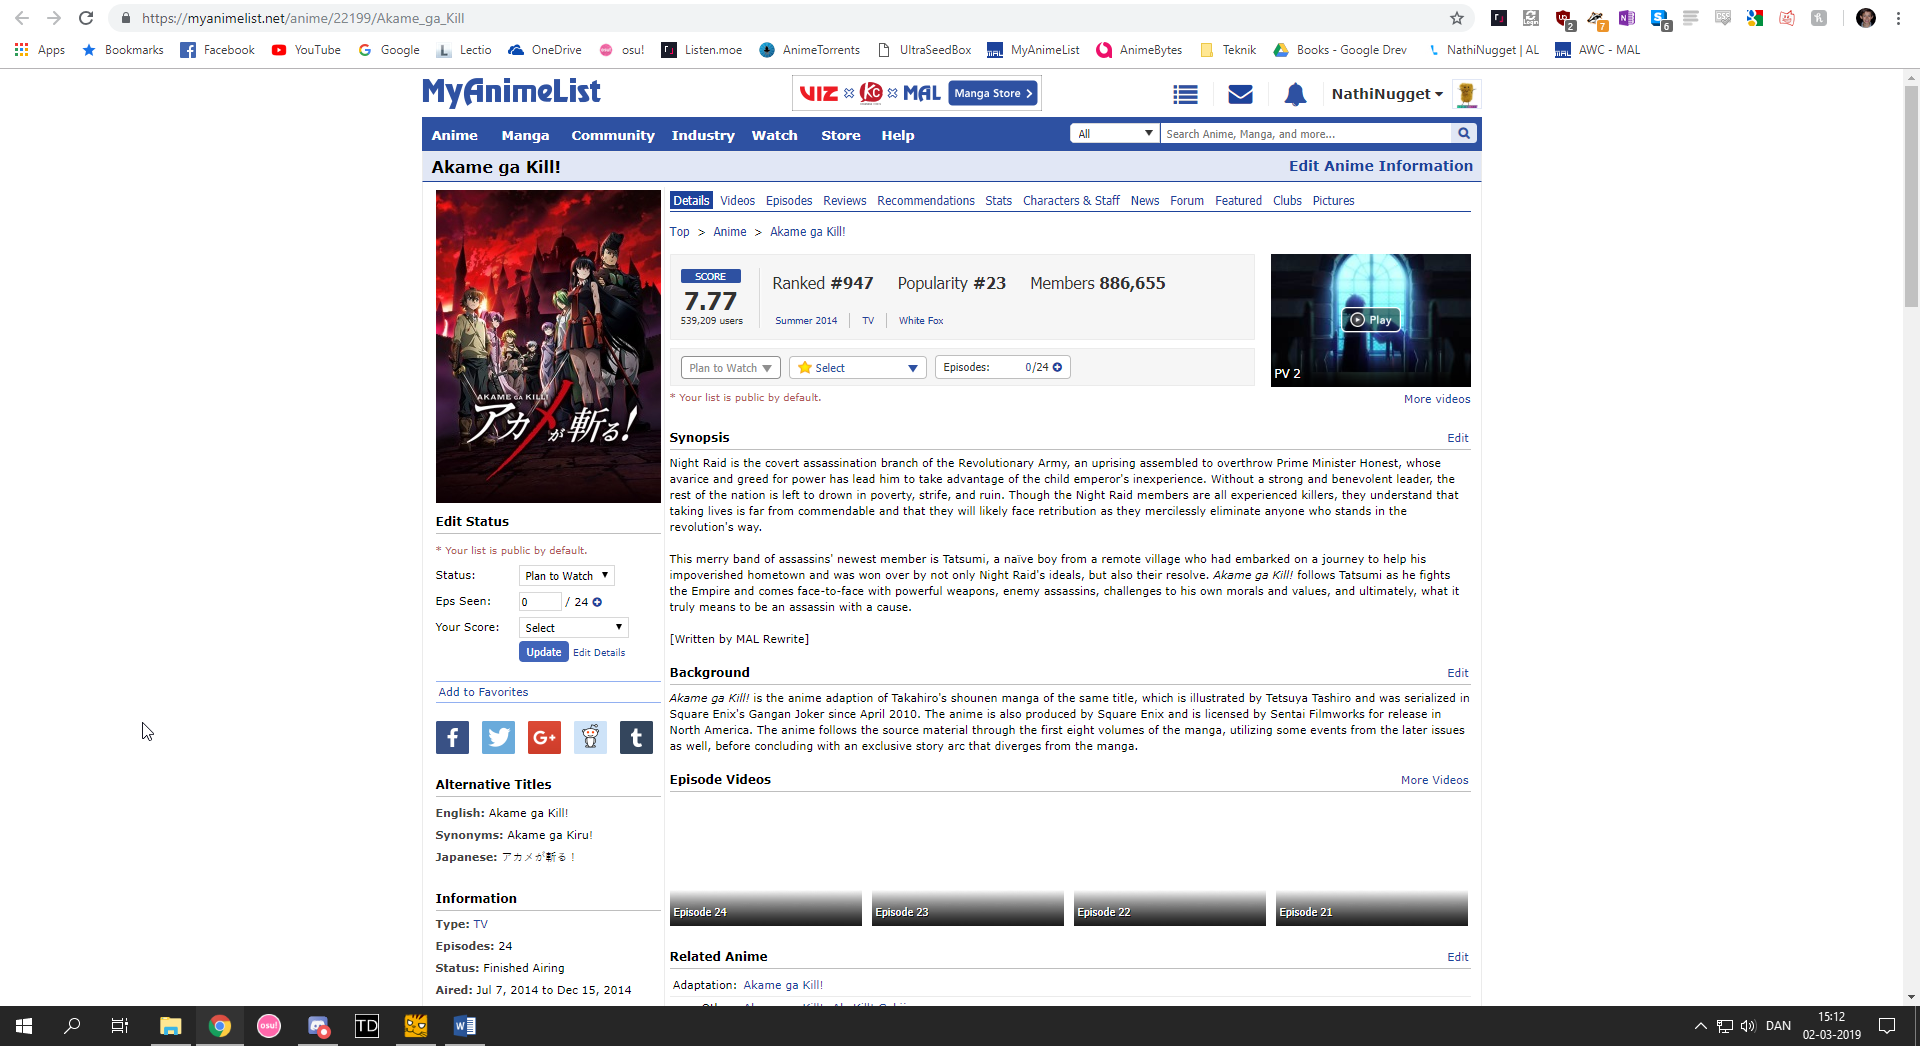Open Task View in taskbar
The width and height of the screenshot is (1920, 1046).
click(x=120, y=1026)
